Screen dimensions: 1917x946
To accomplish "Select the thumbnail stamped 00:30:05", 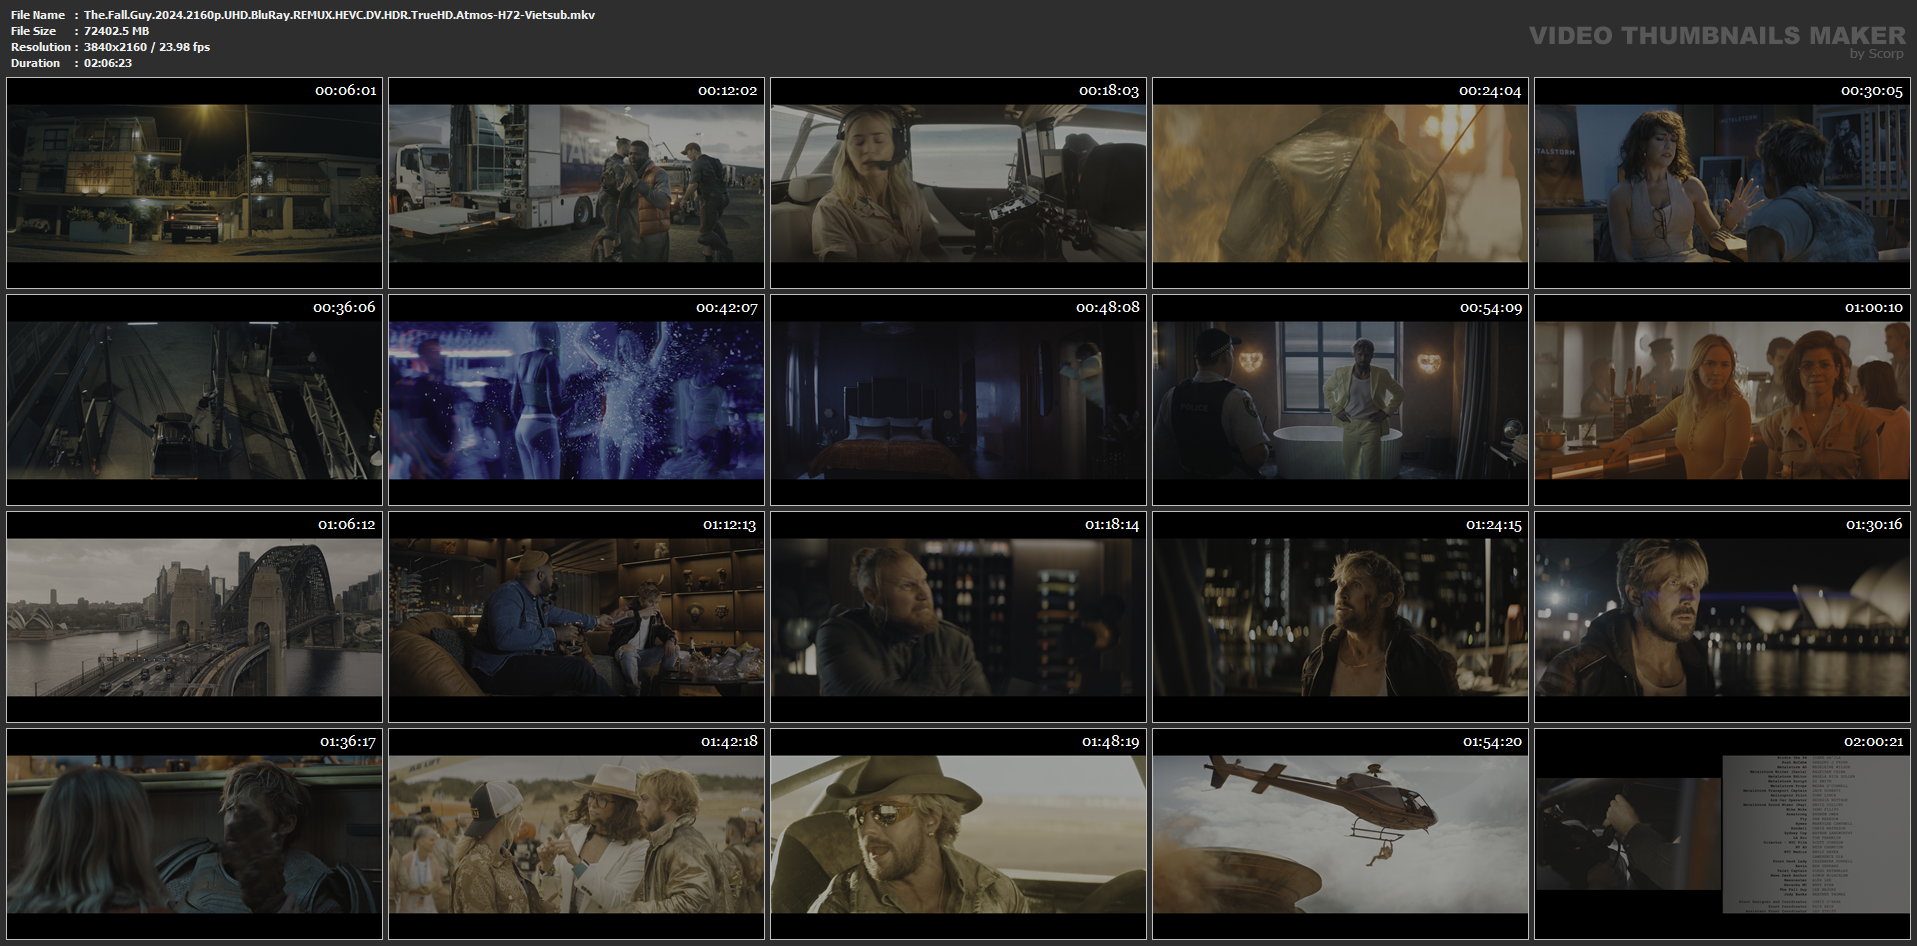I will click(1722, 183).
